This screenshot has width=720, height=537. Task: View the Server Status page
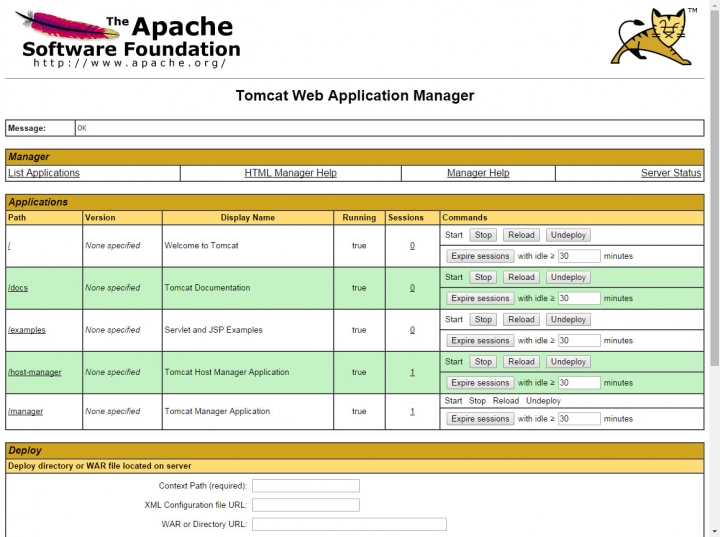671,173
